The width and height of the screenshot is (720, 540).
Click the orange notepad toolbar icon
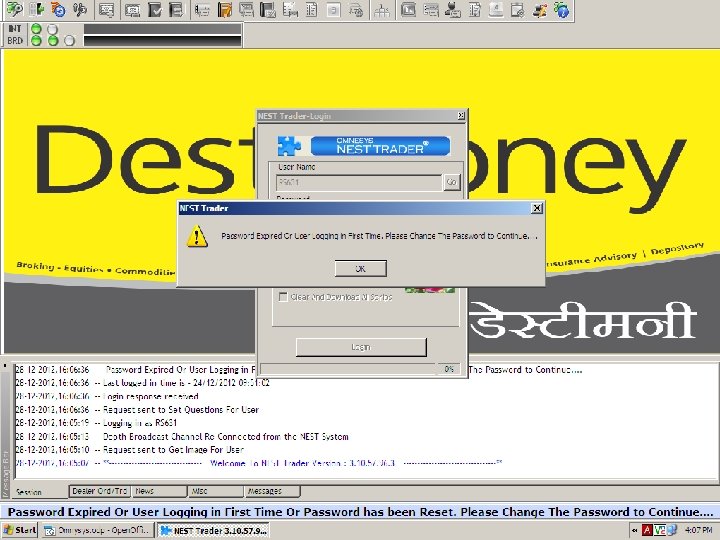[x=225, y=9]
